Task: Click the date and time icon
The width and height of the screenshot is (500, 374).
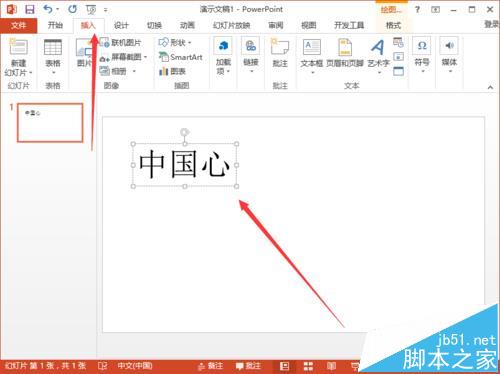Action: tap(398, 42)
